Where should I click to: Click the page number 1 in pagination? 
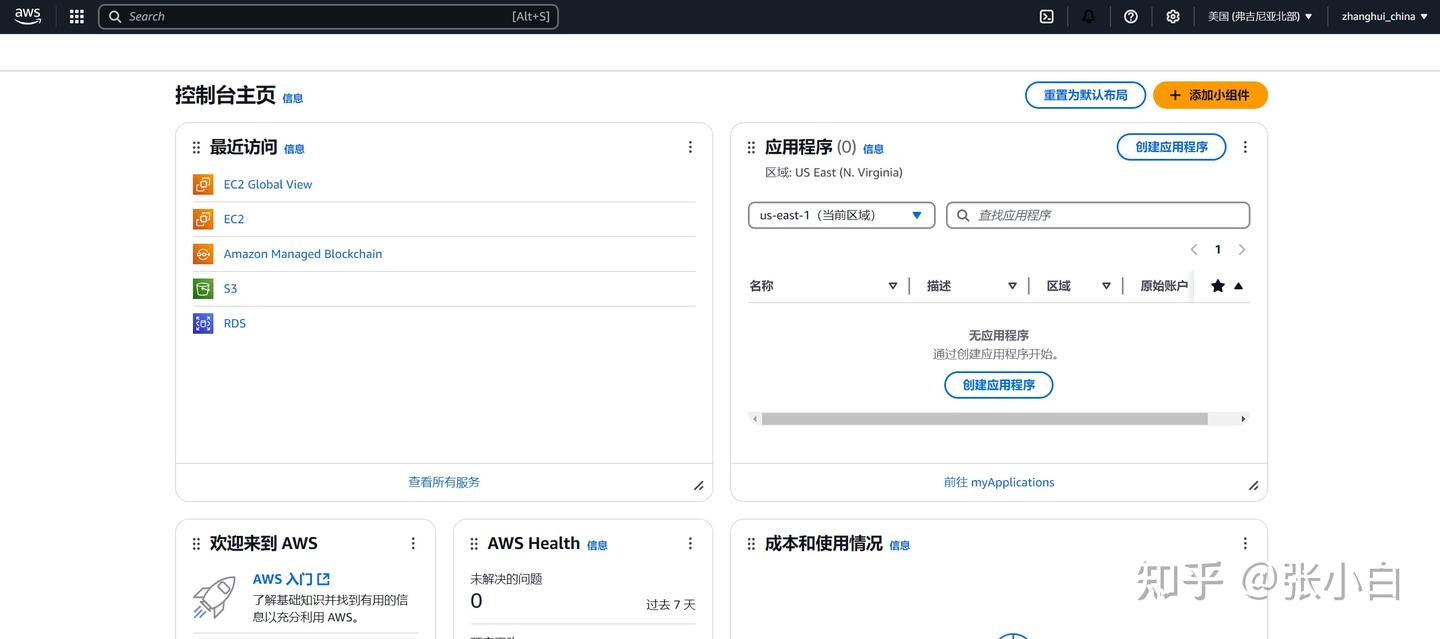1218,250
